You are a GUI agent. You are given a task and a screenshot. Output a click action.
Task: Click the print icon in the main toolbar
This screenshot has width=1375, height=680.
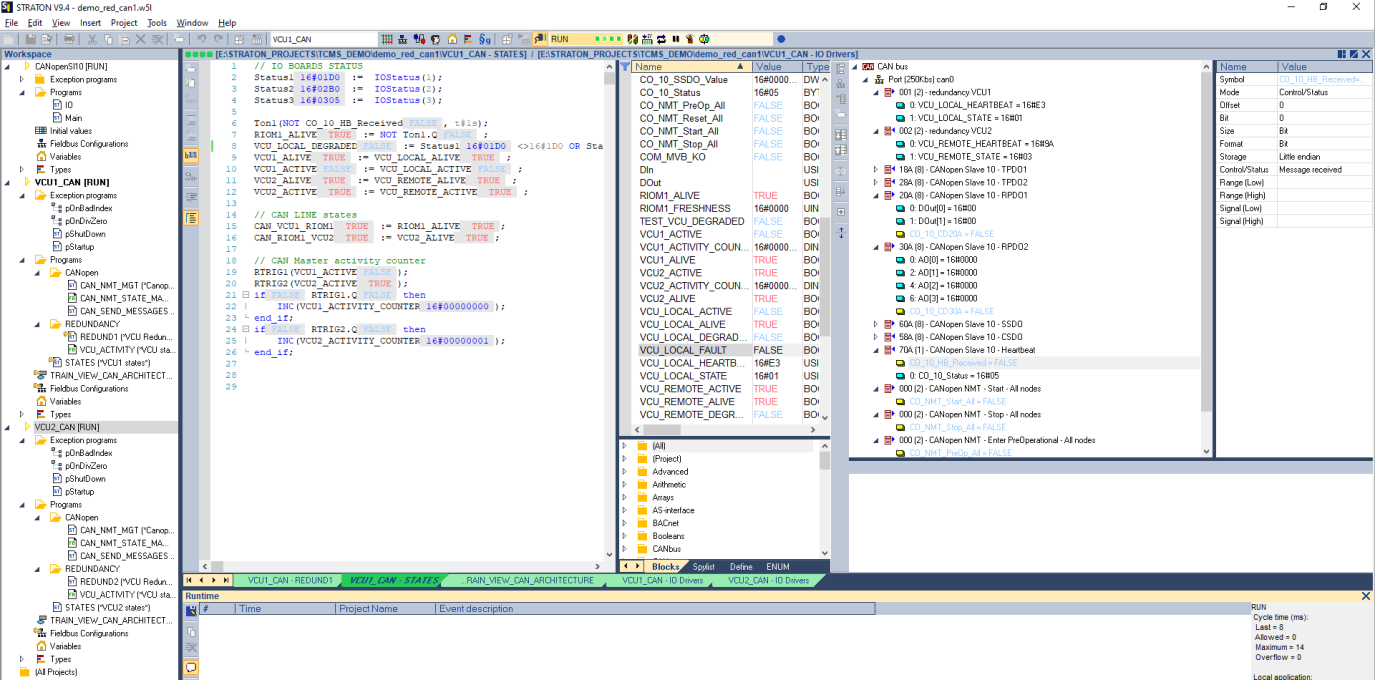click(x=69, y=39)
